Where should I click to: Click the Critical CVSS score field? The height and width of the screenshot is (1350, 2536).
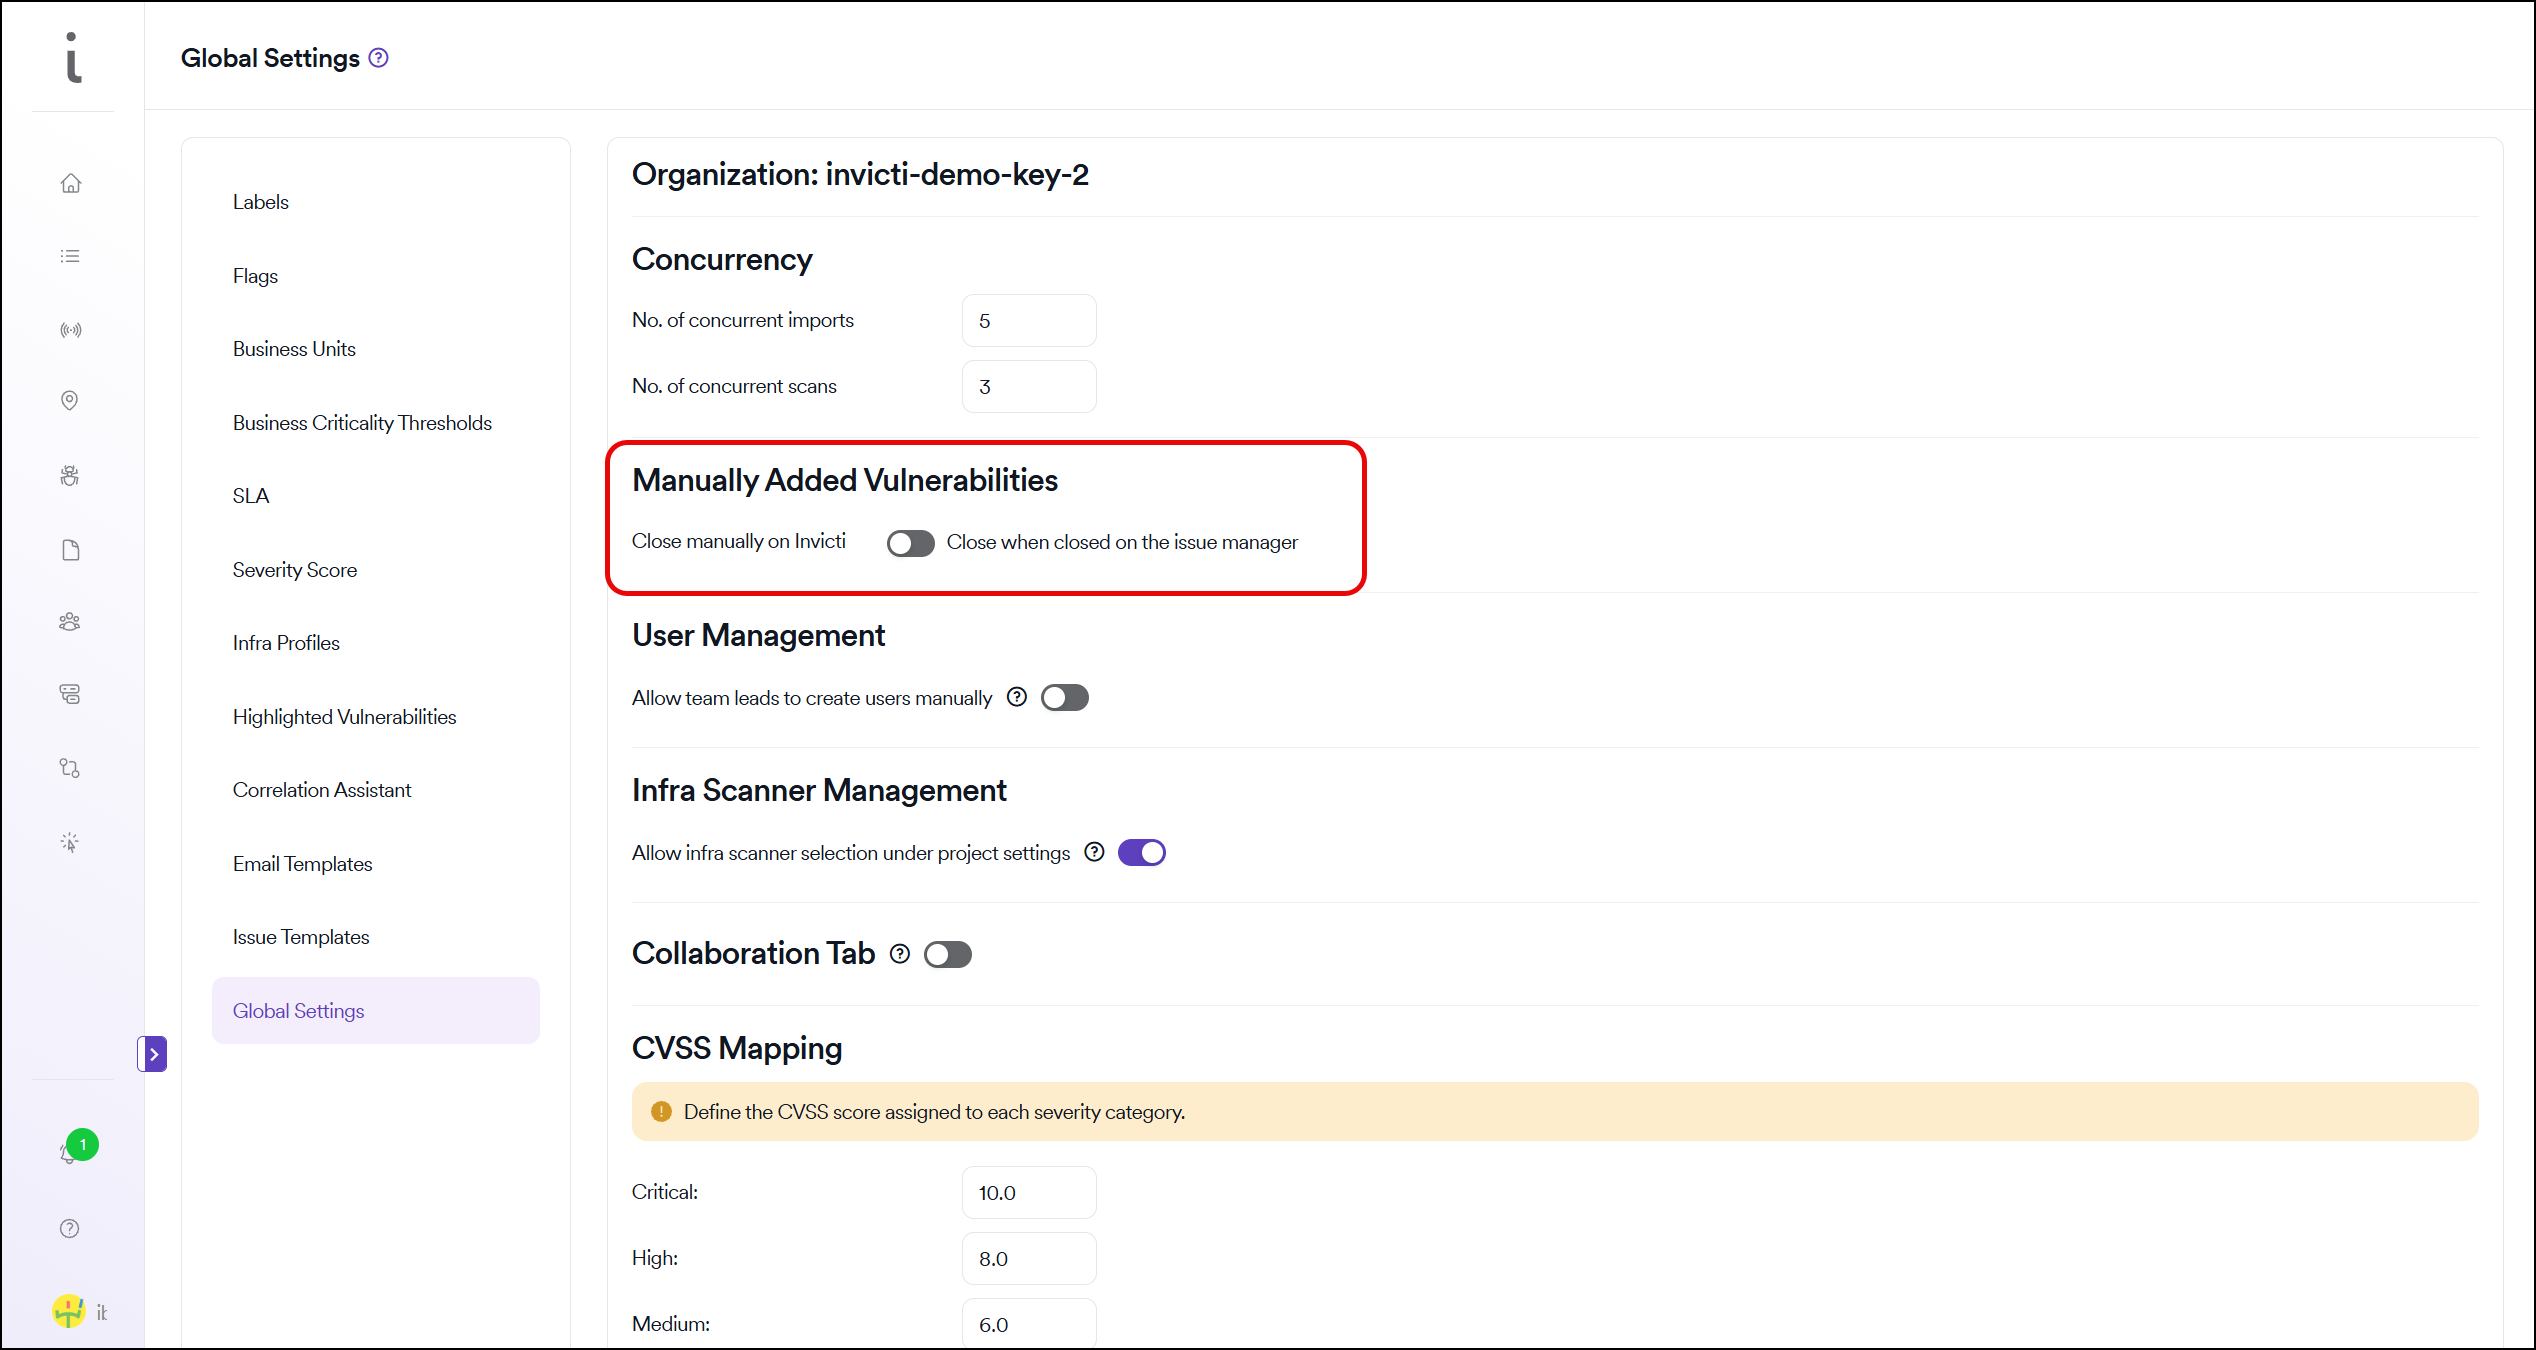click(1028, 1193)
